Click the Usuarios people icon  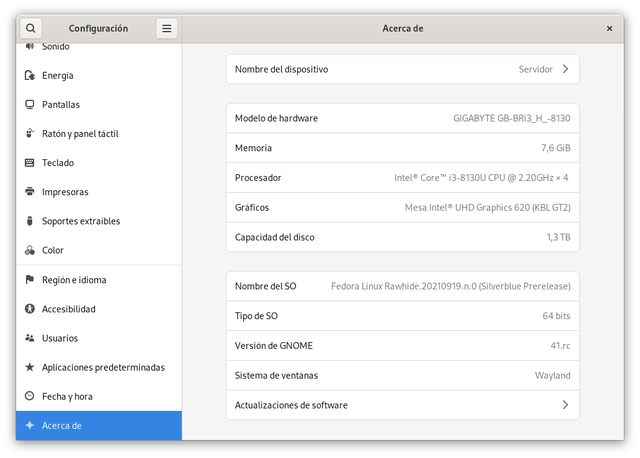pos(30,338)
